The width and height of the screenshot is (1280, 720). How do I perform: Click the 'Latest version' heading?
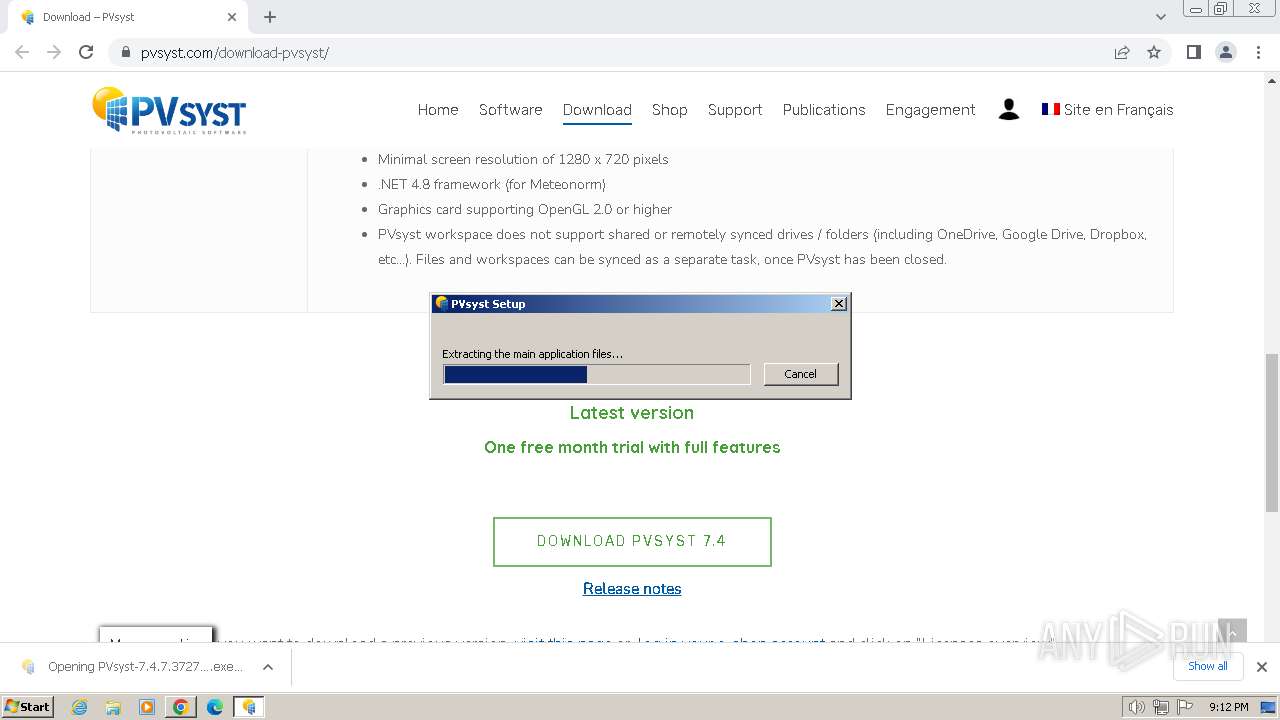[632, 413]
